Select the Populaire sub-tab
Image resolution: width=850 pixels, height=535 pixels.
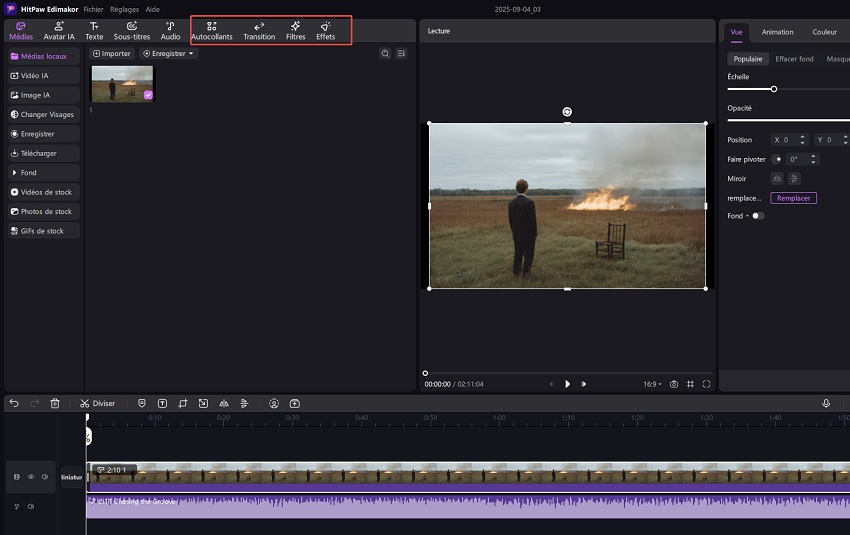[748, 59]
